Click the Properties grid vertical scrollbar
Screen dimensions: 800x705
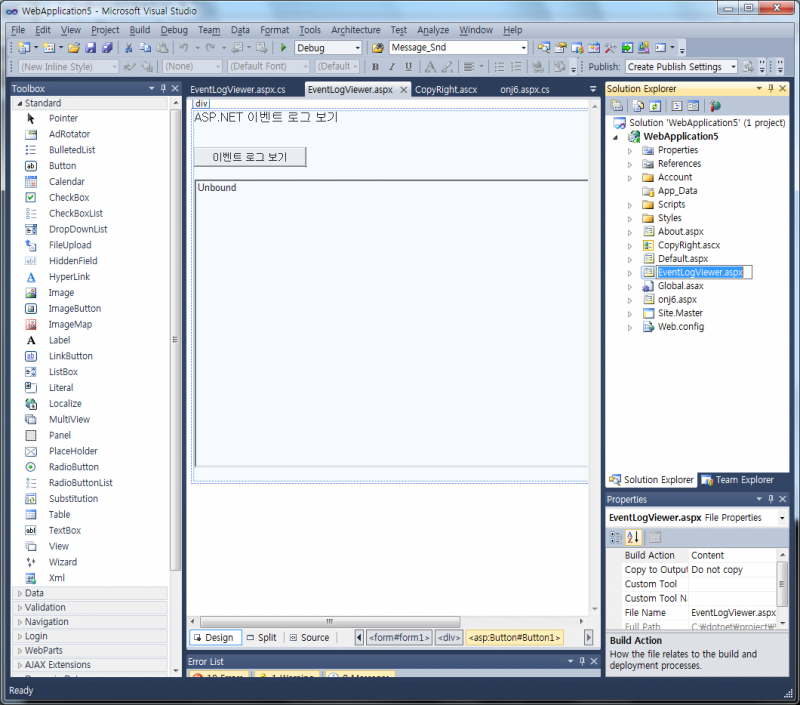pos(782,584)
